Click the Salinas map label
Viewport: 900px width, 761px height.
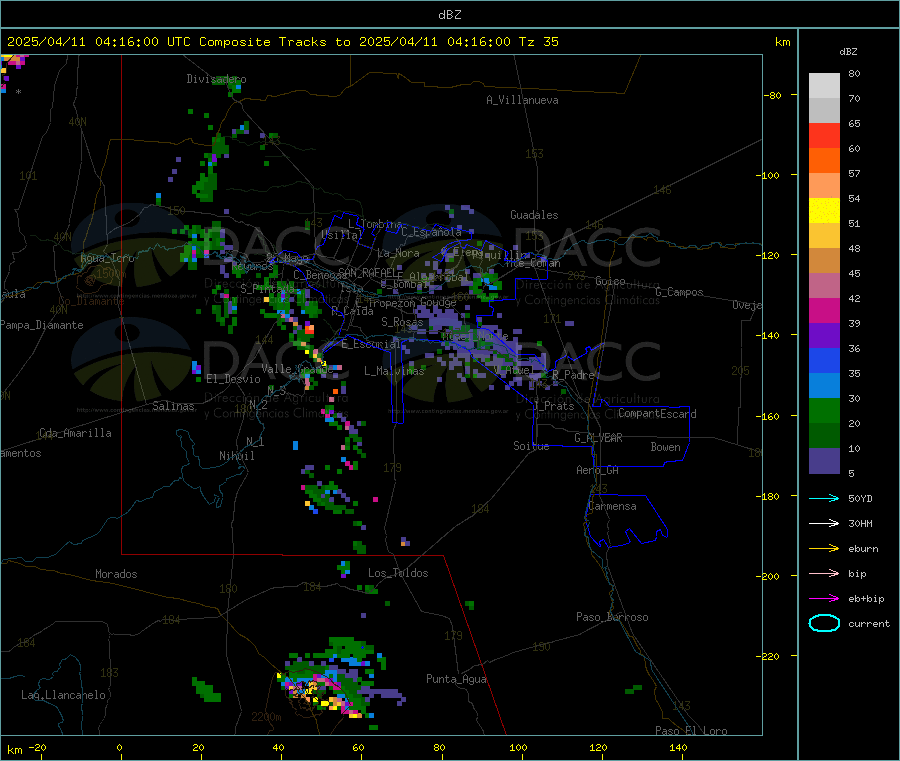(x=173, y=406)
